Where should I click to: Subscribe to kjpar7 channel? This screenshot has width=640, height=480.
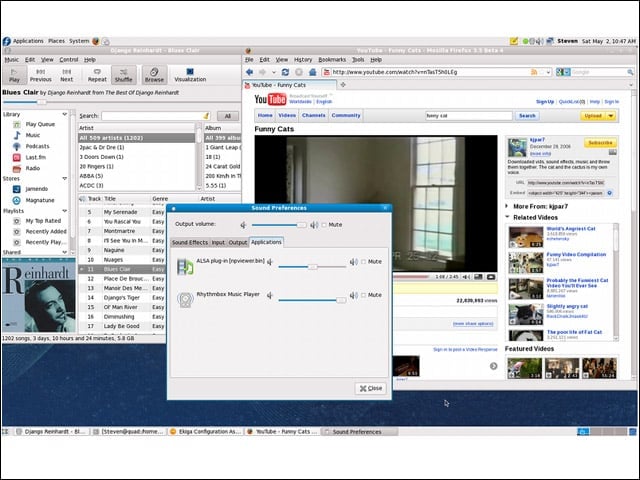(x=600, y=143)
